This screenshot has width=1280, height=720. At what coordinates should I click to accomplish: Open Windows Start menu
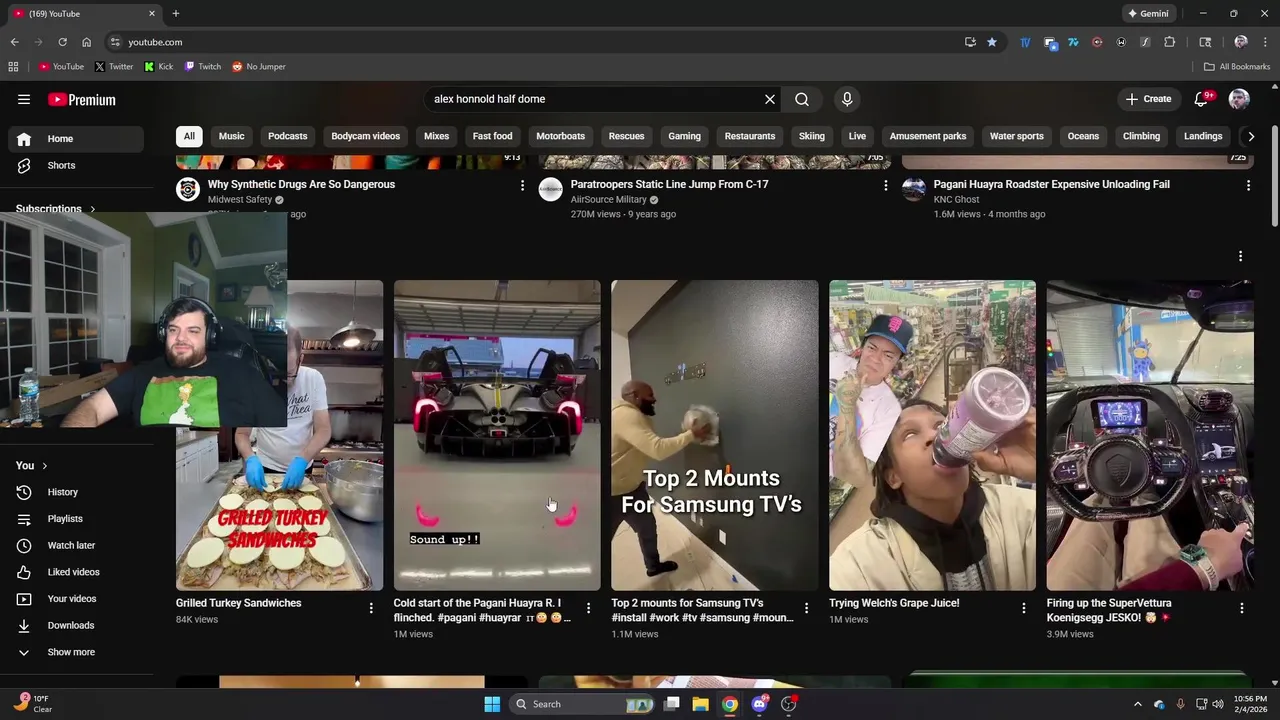click(492, 704)
